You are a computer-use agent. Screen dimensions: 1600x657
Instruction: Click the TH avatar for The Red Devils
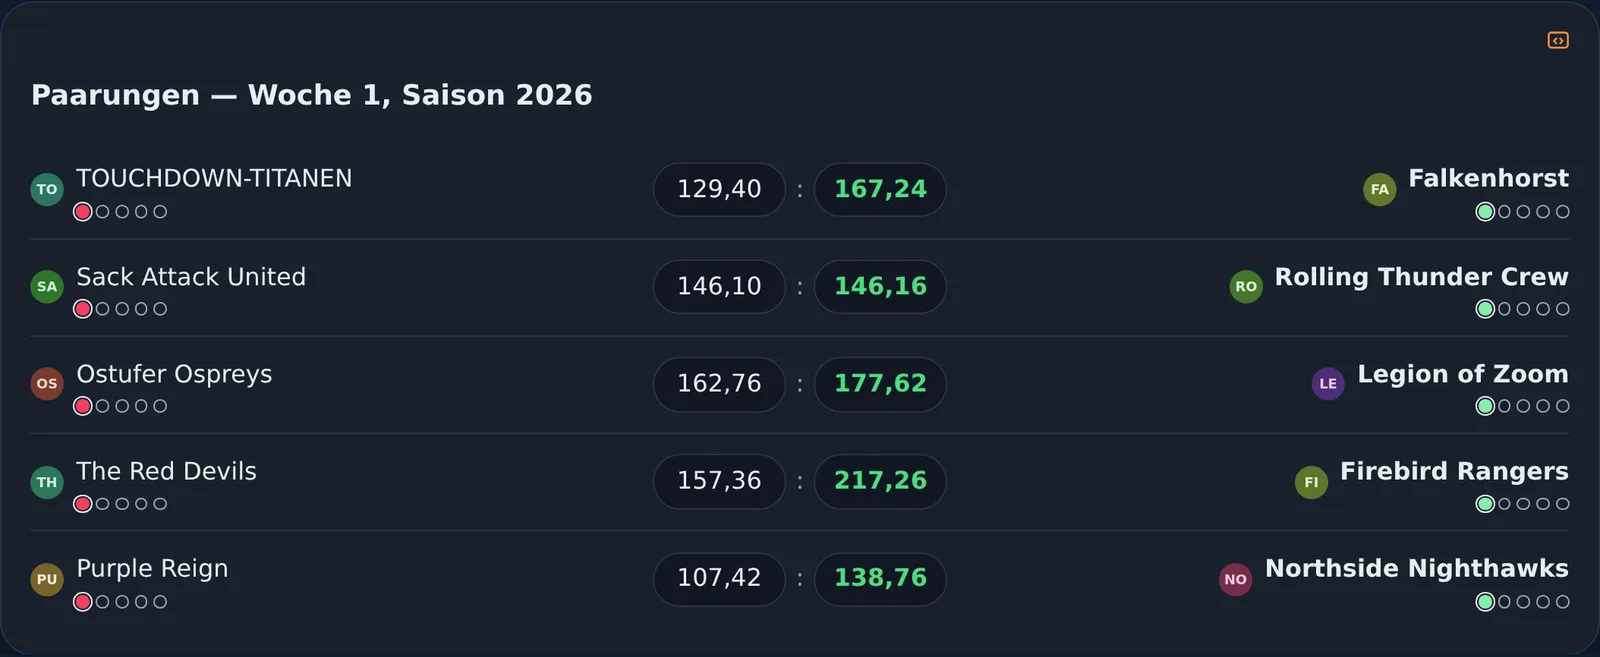(x=47, y=482)
